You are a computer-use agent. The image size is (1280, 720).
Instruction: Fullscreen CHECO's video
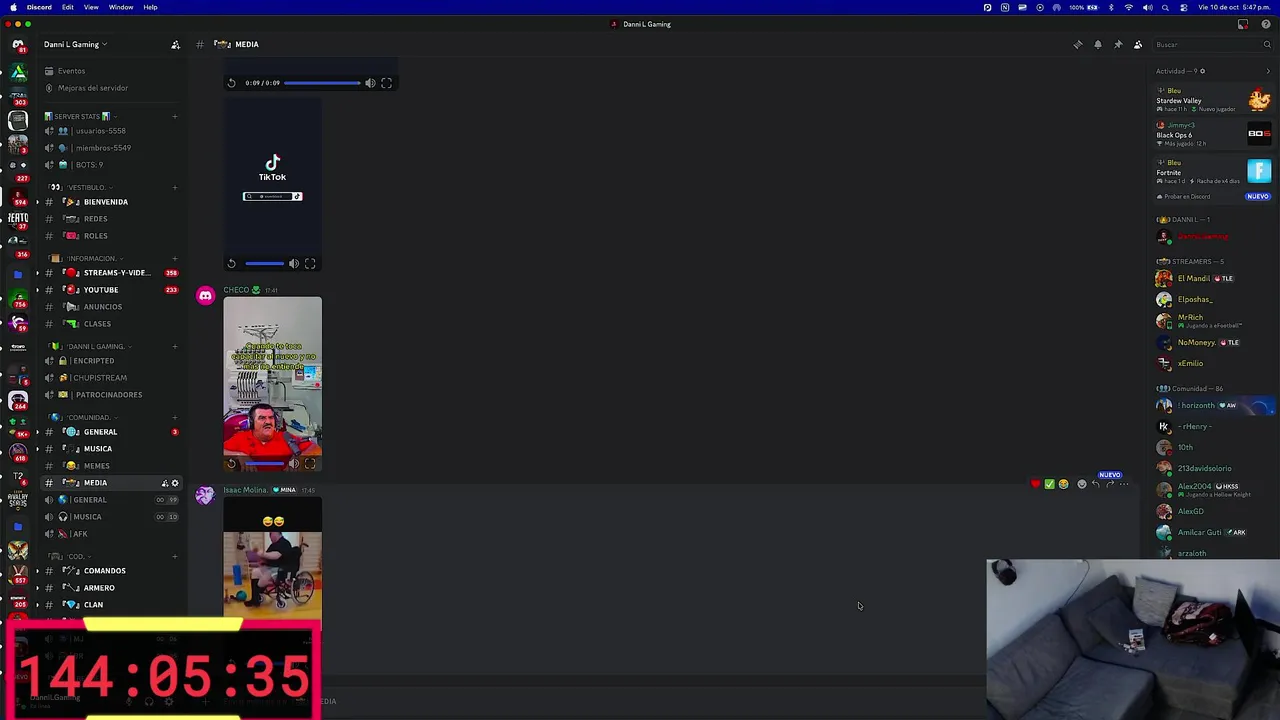[x=310, y=464]
